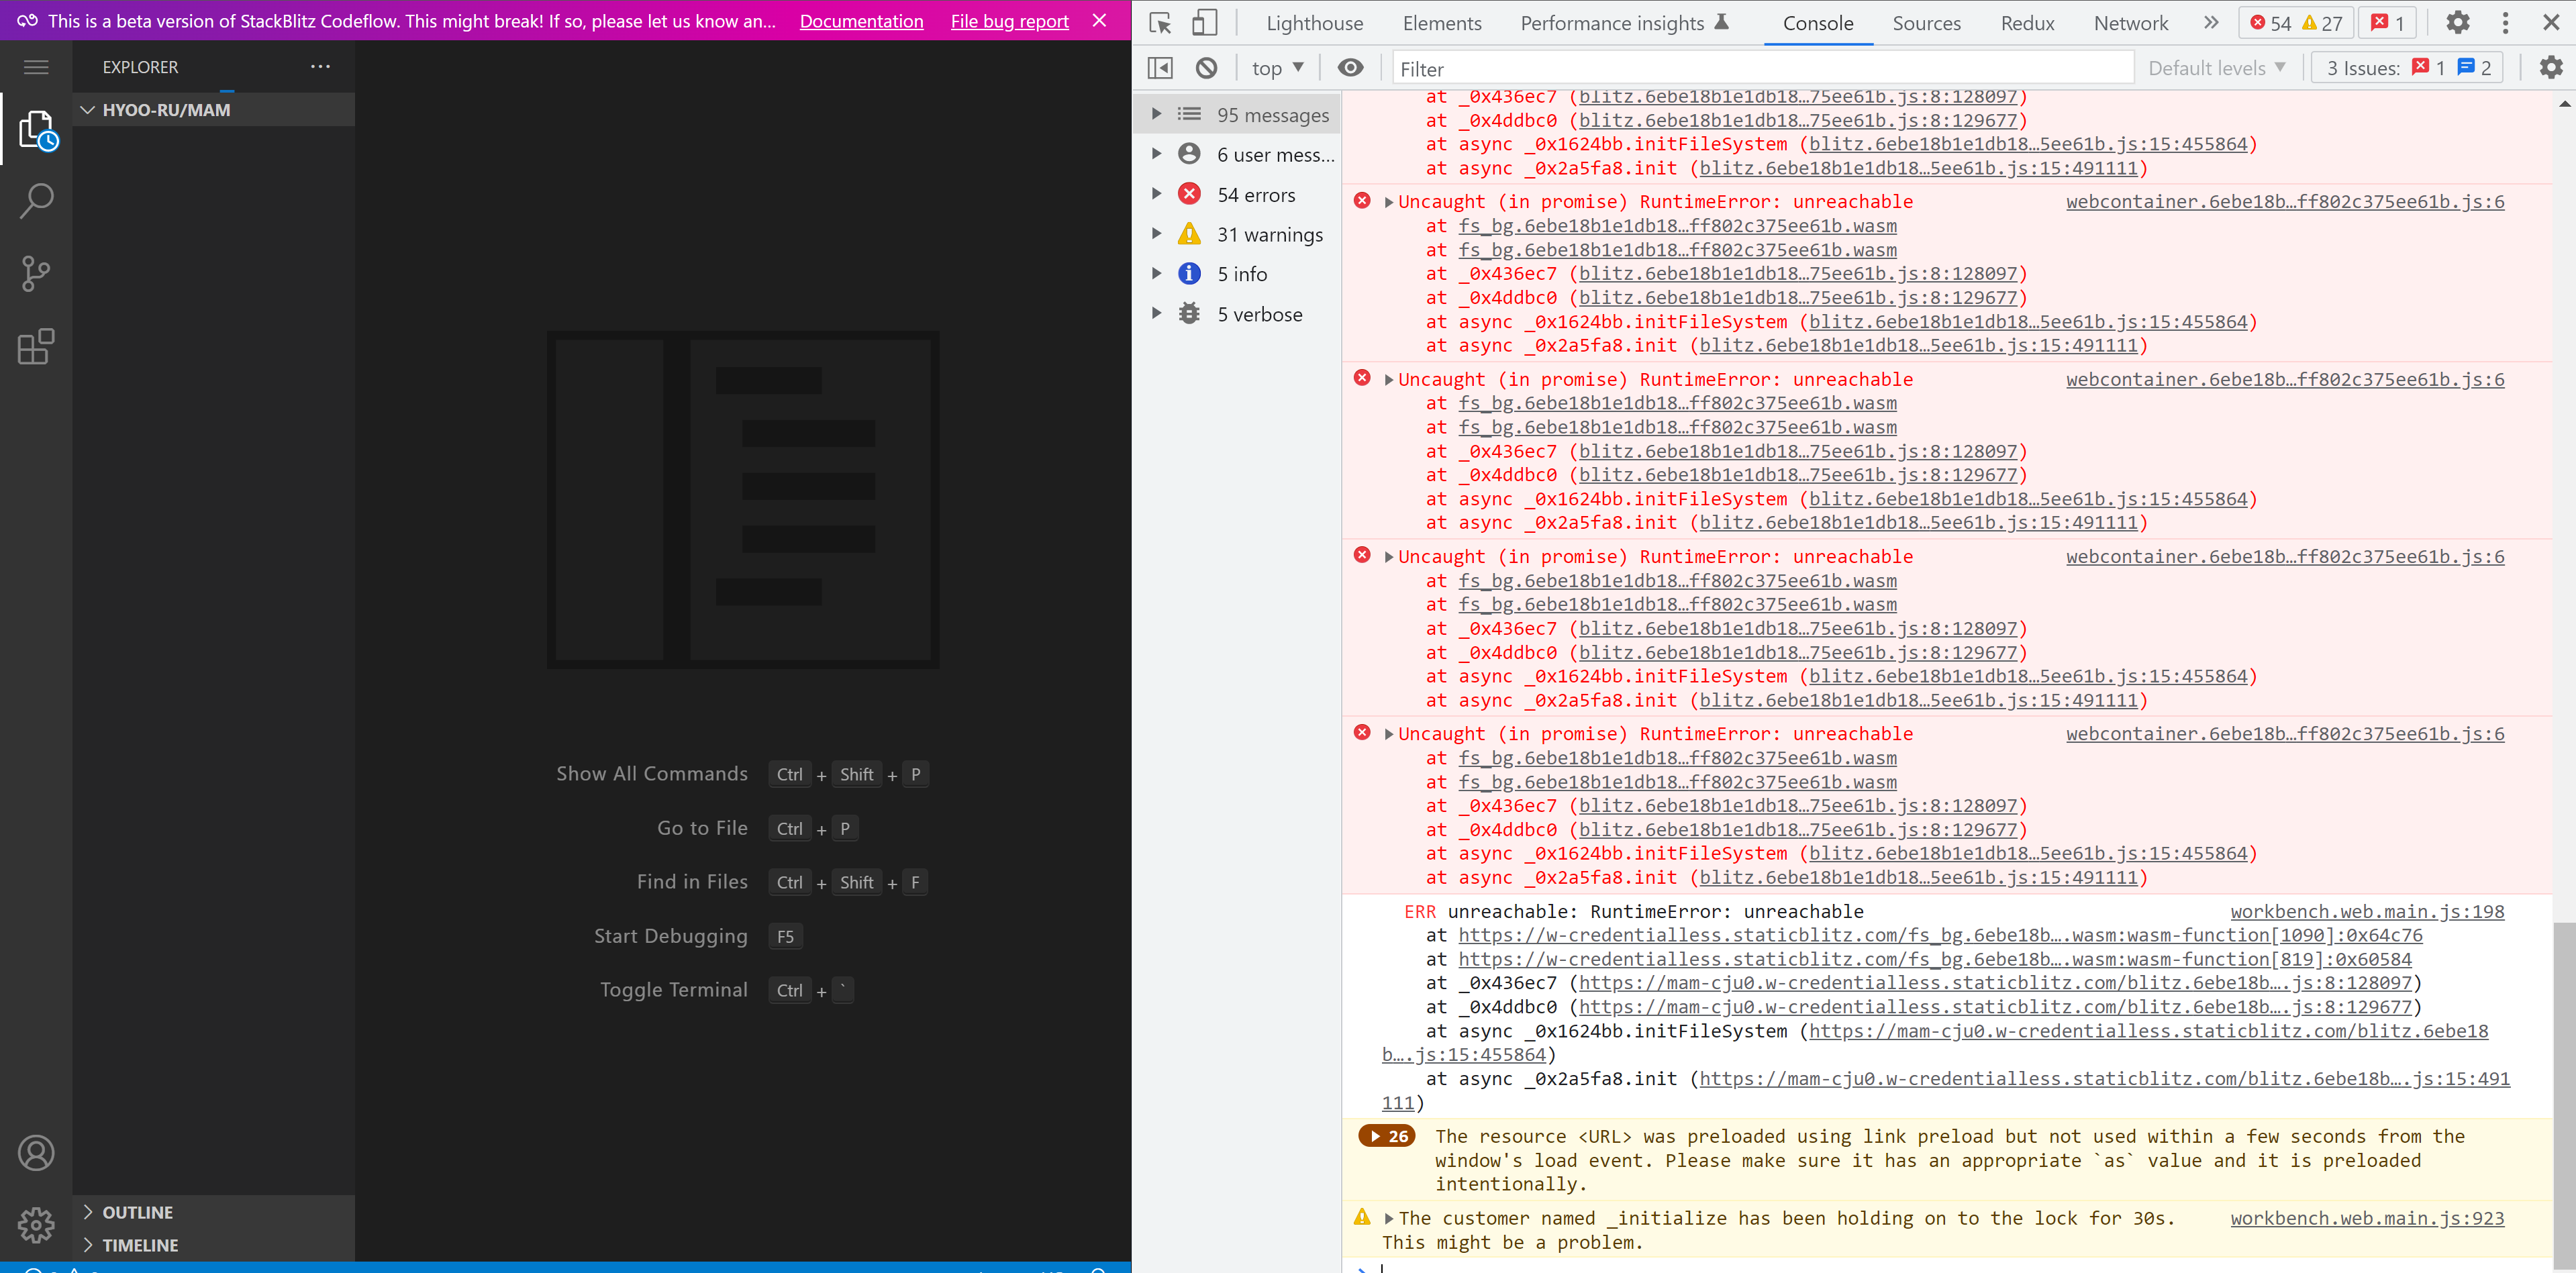This screenshot has width=2576, height=1273.
Task: Open the top context dropdown
Action: [1277, 68]
